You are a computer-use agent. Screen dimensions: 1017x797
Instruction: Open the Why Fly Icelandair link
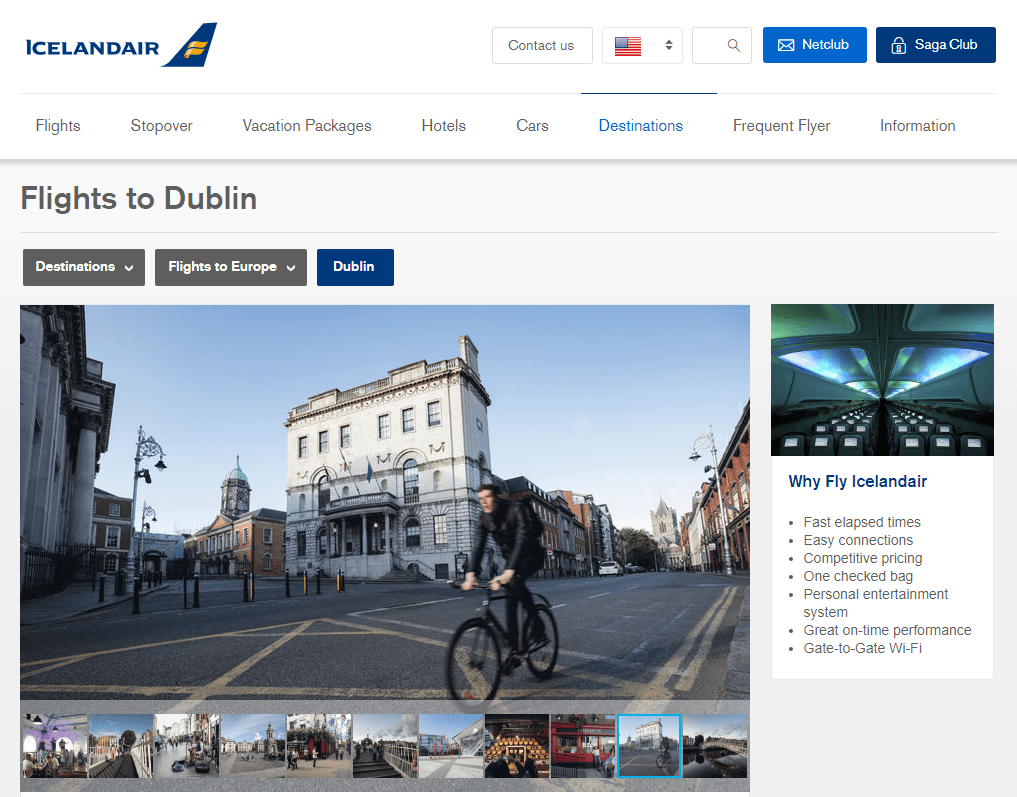tap(857, 482)
